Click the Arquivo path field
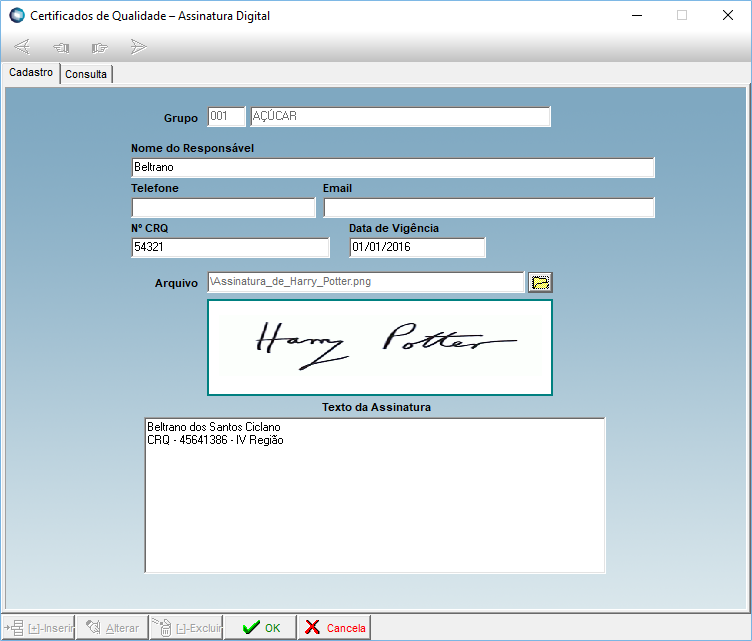Screen dimensions: 752x641 [x=366, y=282]
